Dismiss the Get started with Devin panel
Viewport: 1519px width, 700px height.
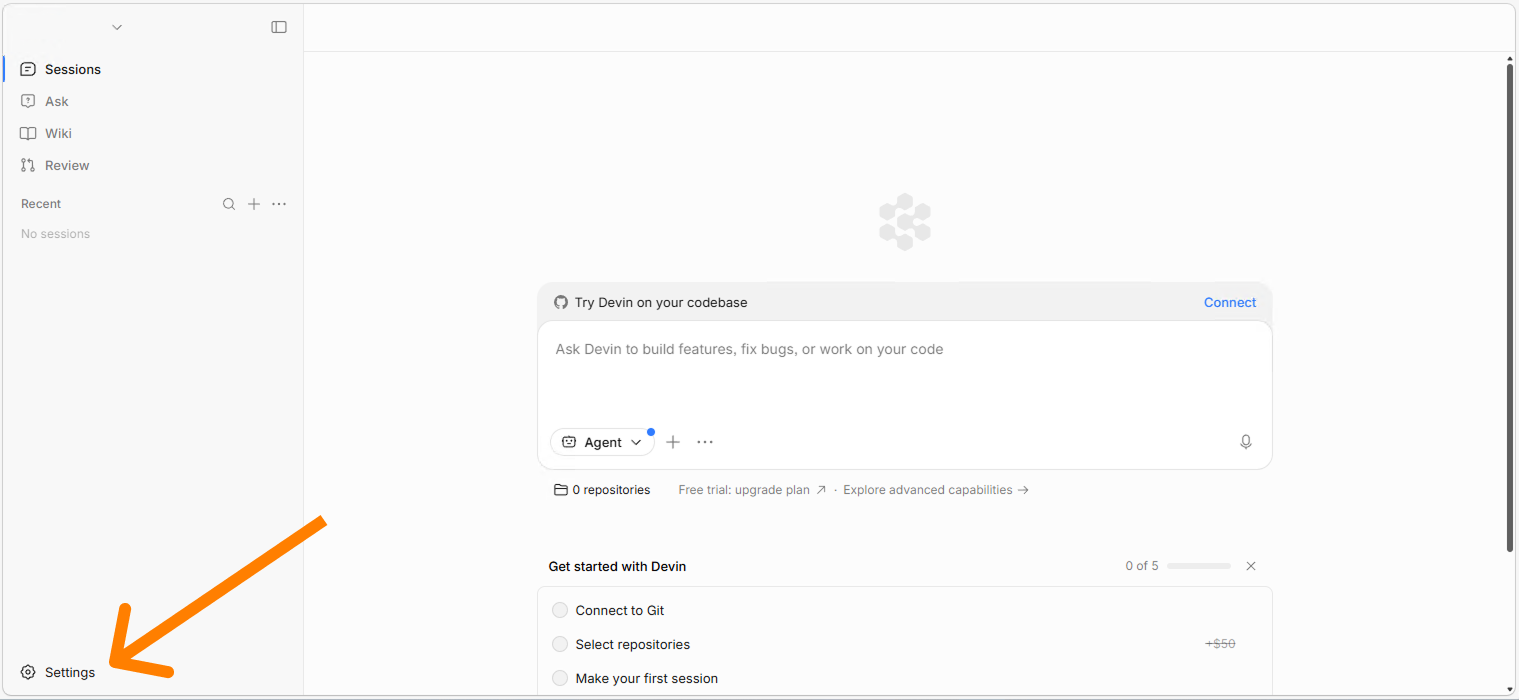tap(1250, 566)
